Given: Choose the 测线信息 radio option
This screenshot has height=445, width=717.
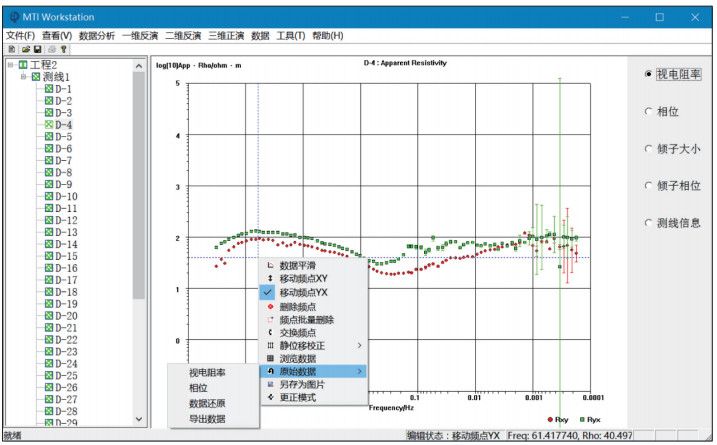Looking at the screenshot, I should 649,223.
